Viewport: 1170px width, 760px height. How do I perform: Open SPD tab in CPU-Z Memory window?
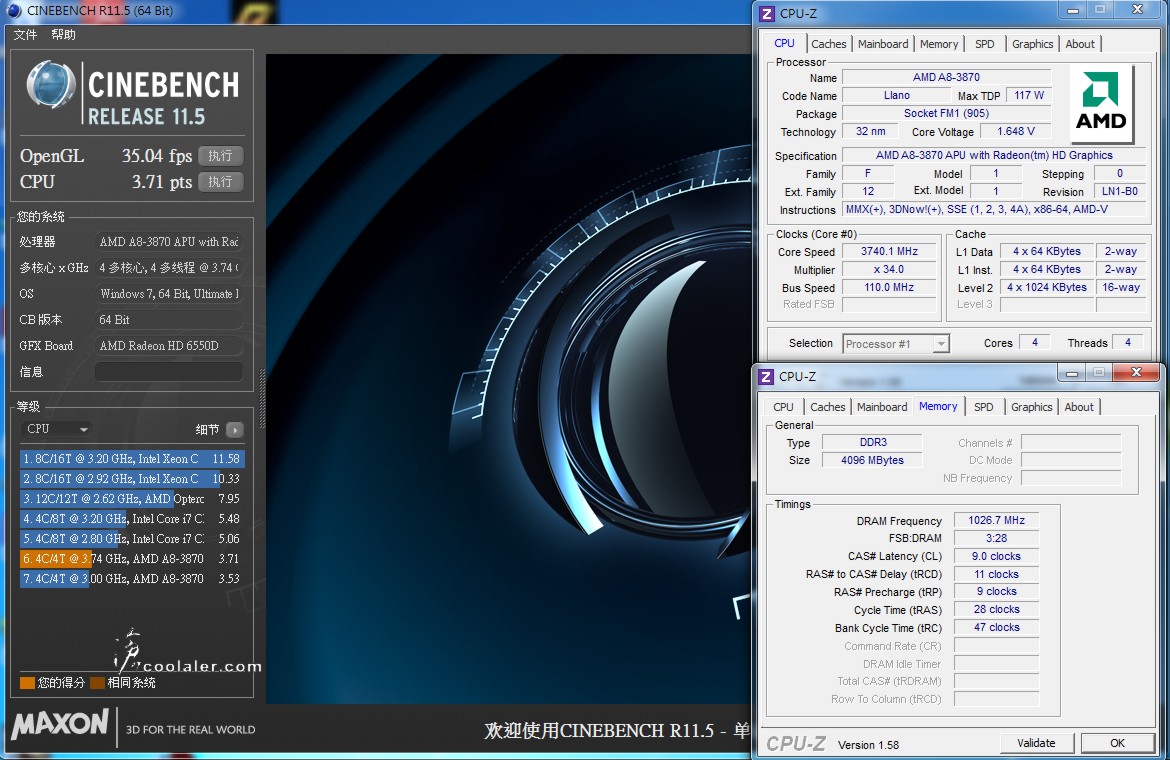(984, 407)
